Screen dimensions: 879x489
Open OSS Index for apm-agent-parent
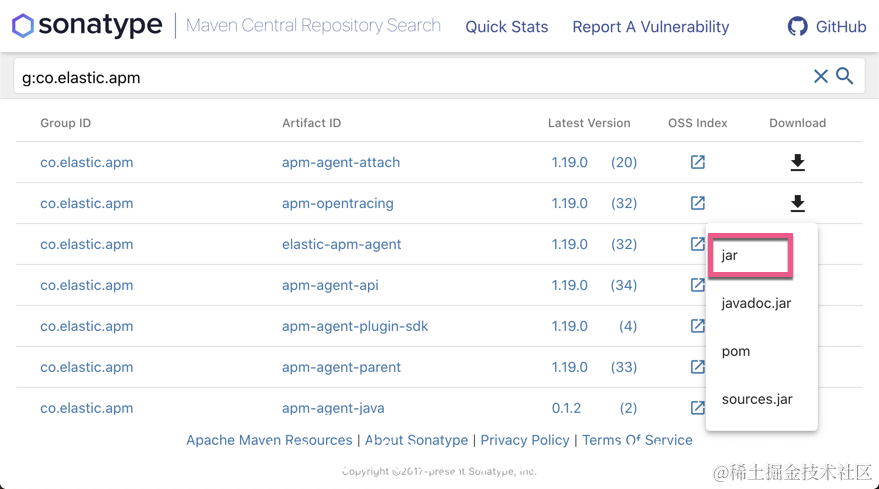(697, 367)
